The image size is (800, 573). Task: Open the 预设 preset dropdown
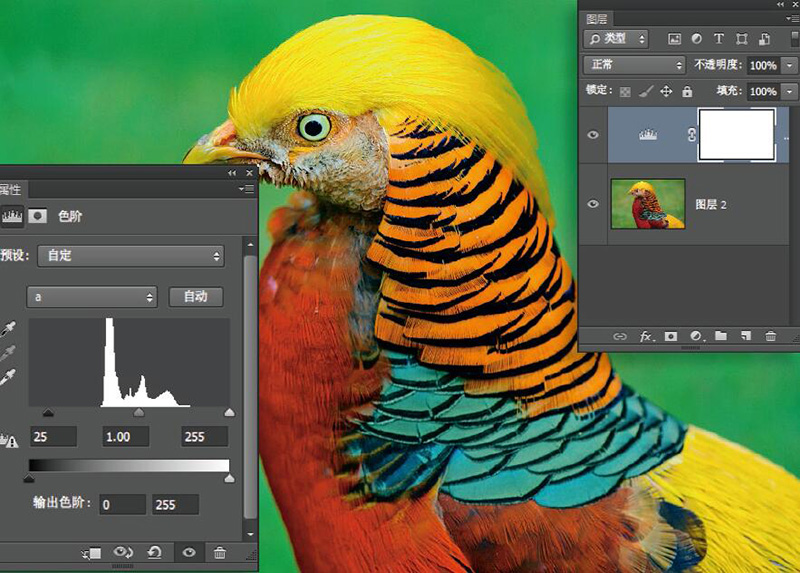pyautogui.click(x=130, y=256)
